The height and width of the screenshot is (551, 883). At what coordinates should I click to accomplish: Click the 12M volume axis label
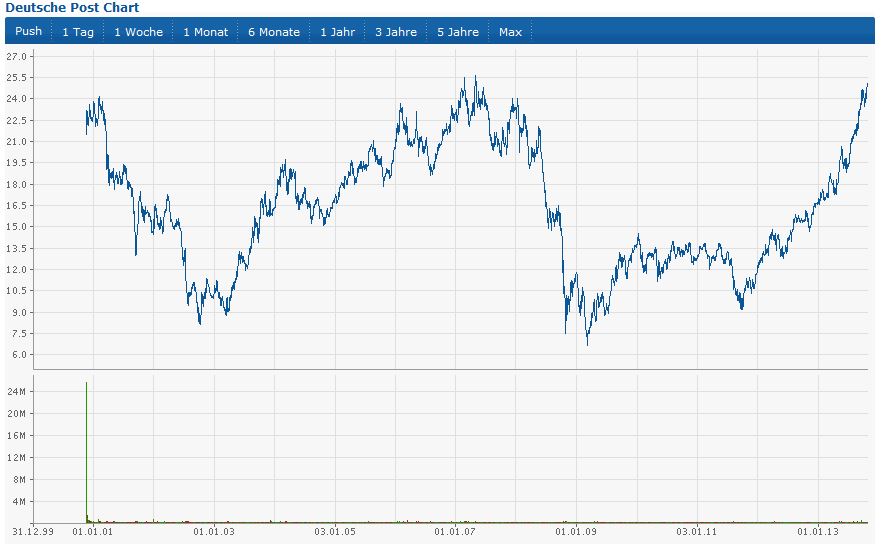click(16, 457)
